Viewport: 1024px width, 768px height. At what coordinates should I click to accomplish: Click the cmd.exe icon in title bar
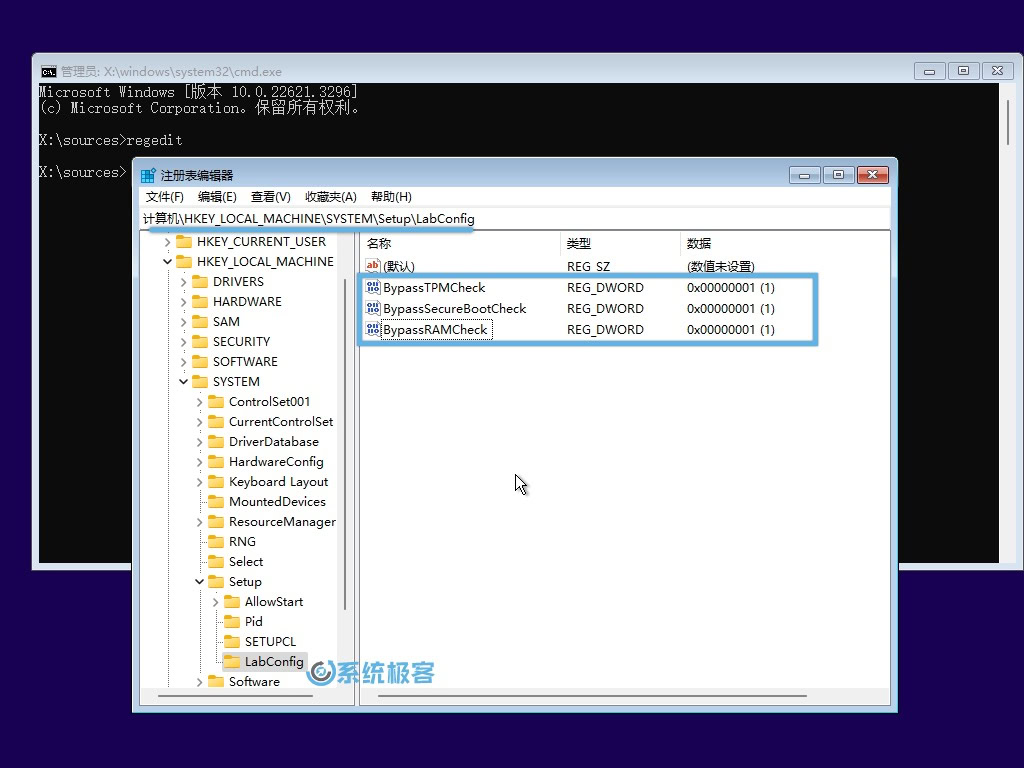click(x=48, y=71)
